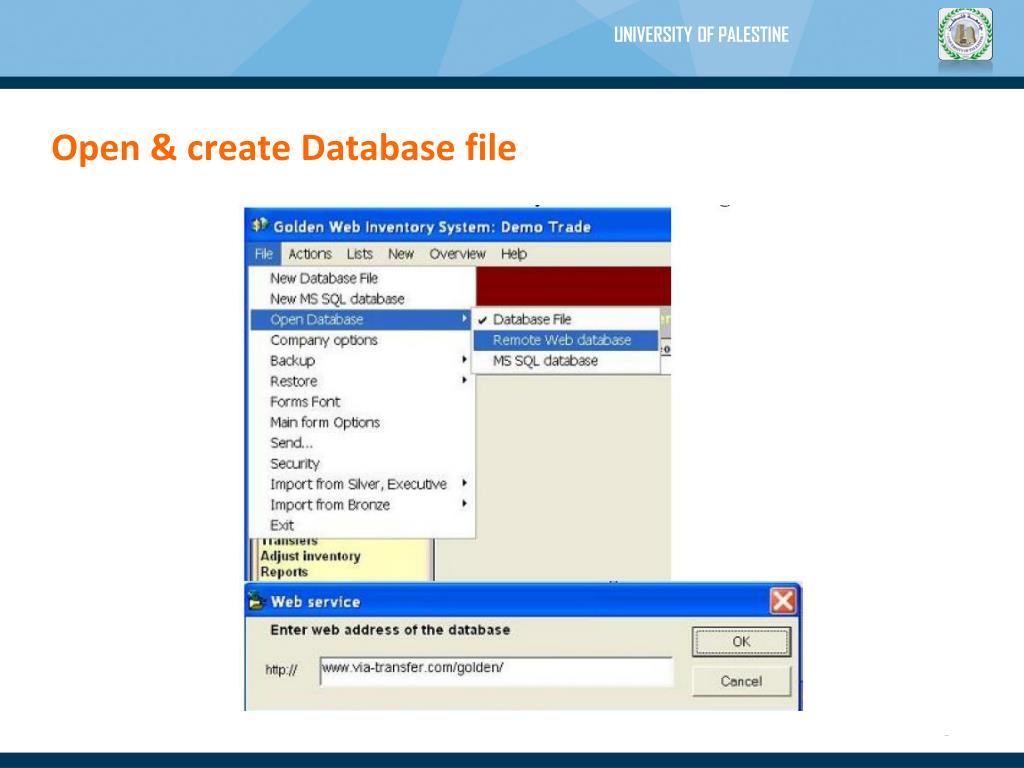Open Company options
1024x768 pixels.
click(x=362, y=340)
